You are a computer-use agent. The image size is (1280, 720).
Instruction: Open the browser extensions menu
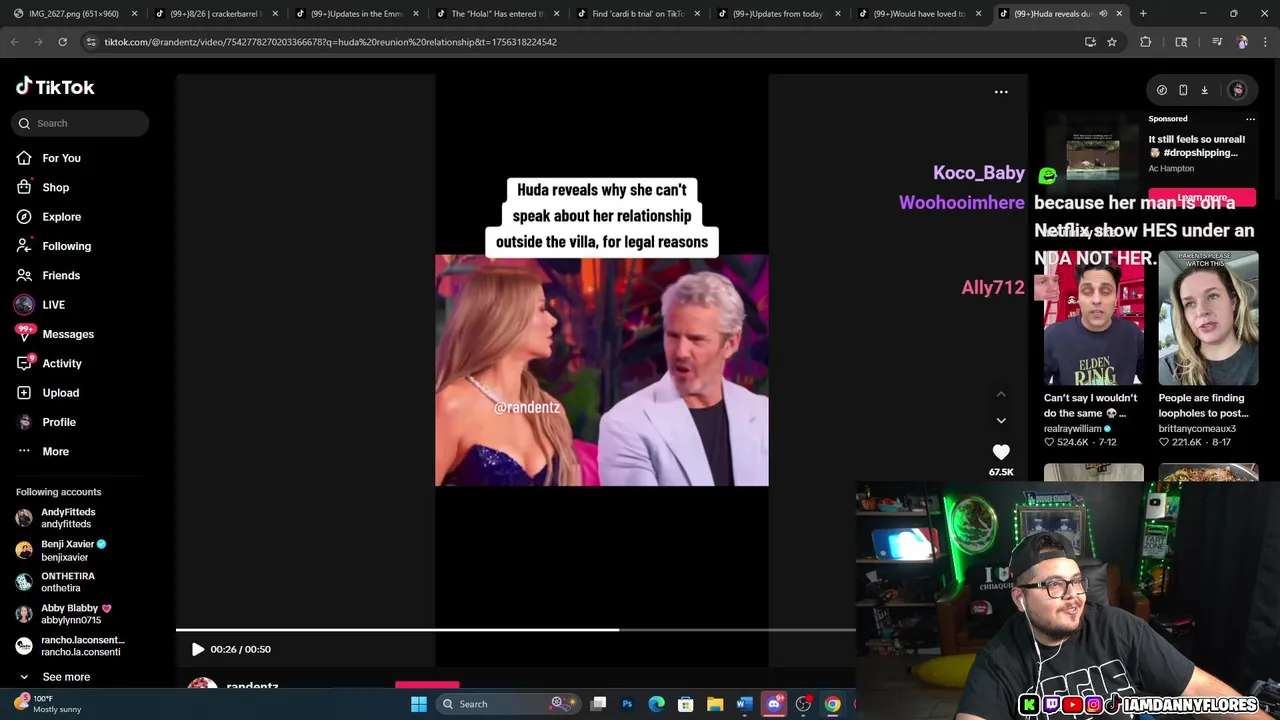pos(1146,42)
